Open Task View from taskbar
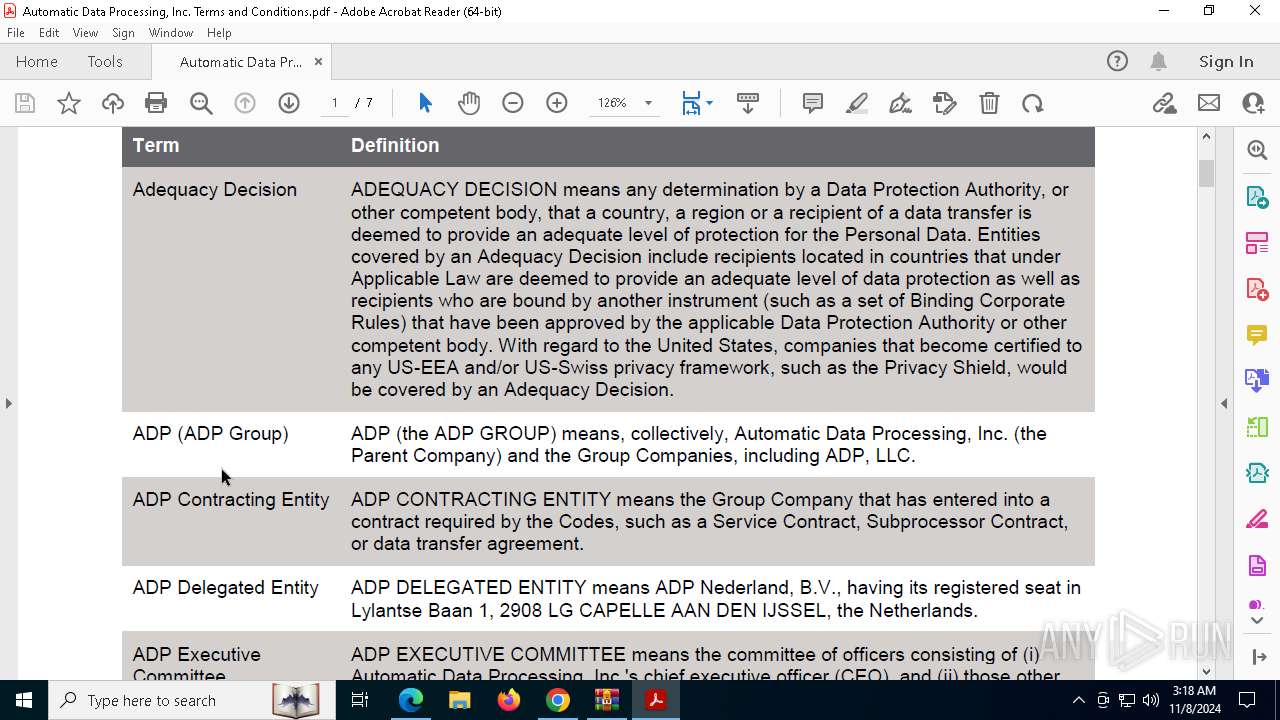1280x720 pixels. pyautogui.click(x=360, y=700)
